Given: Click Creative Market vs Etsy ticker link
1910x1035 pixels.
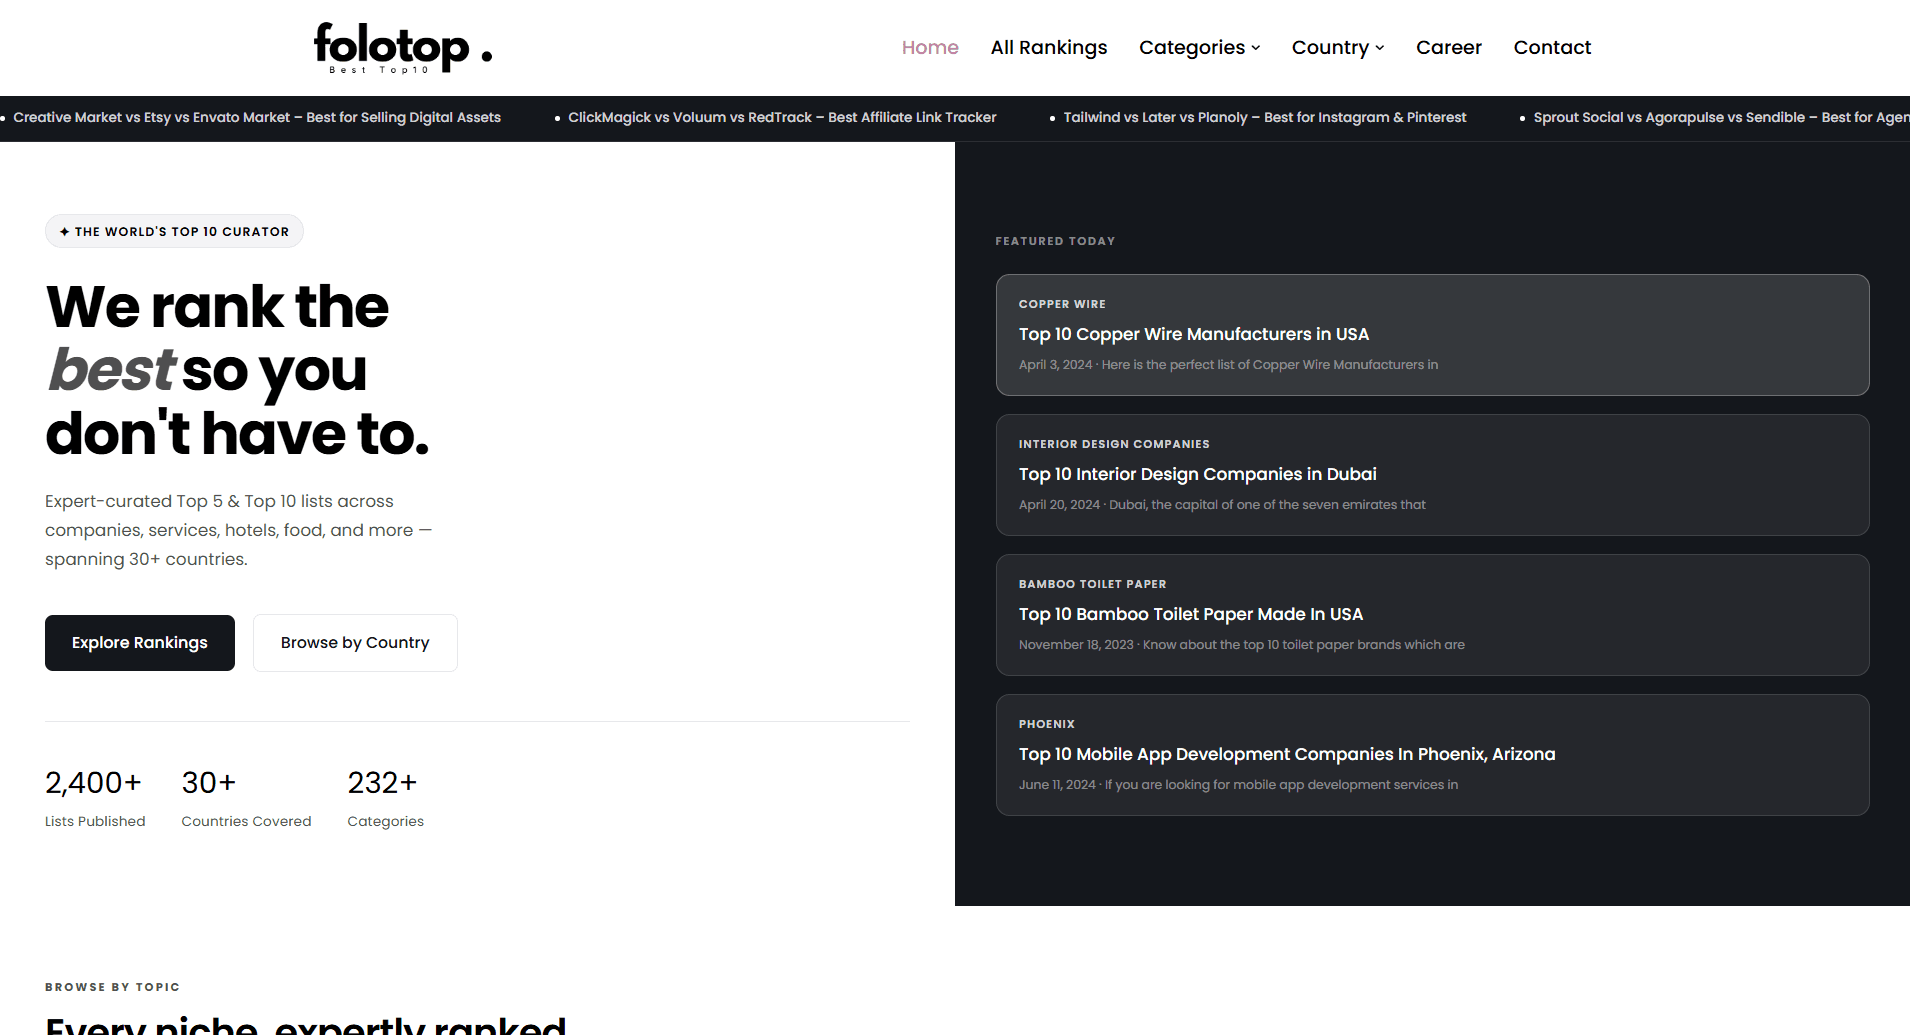Looking at the screenshot, I should (257, 117).
